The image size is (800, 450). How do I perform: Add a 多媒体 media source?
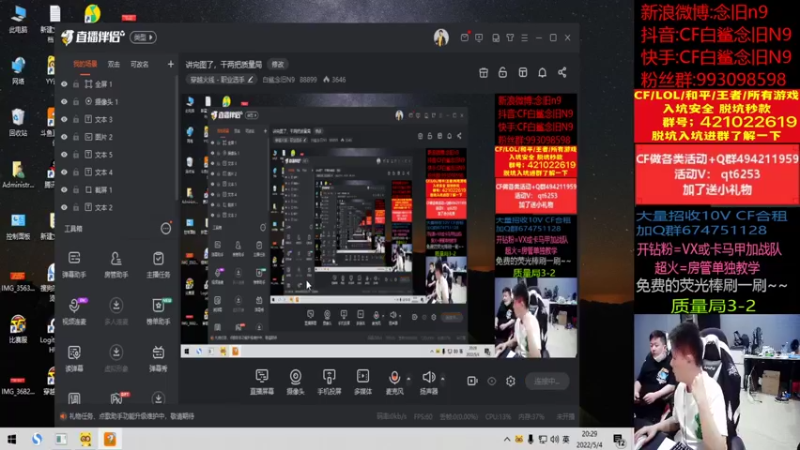(363, 382)
